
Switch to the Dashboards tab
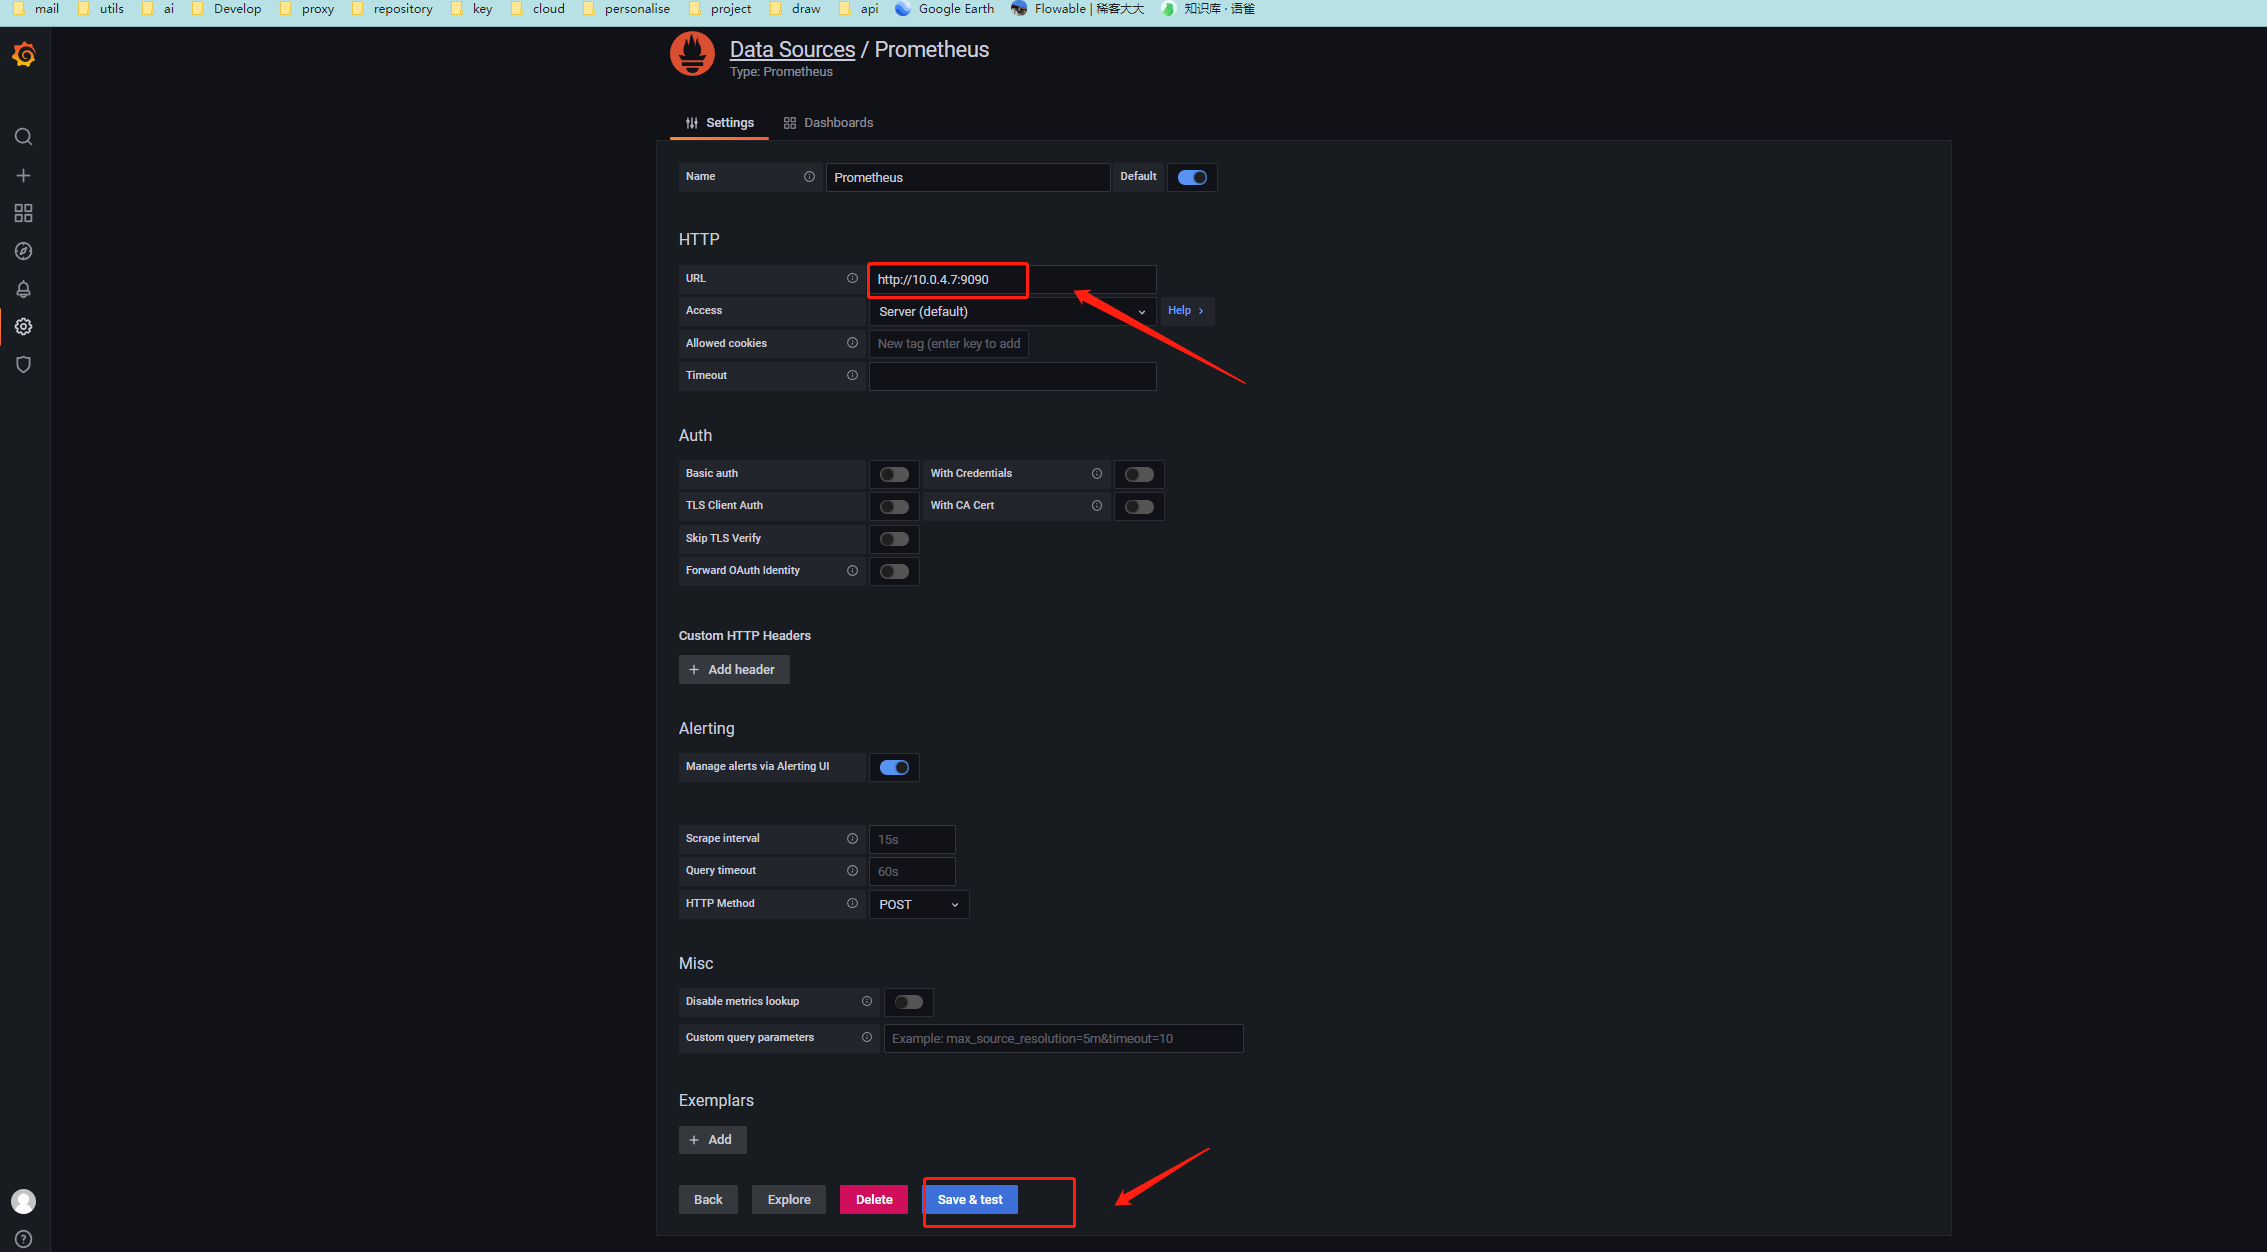tap(829, 123)
